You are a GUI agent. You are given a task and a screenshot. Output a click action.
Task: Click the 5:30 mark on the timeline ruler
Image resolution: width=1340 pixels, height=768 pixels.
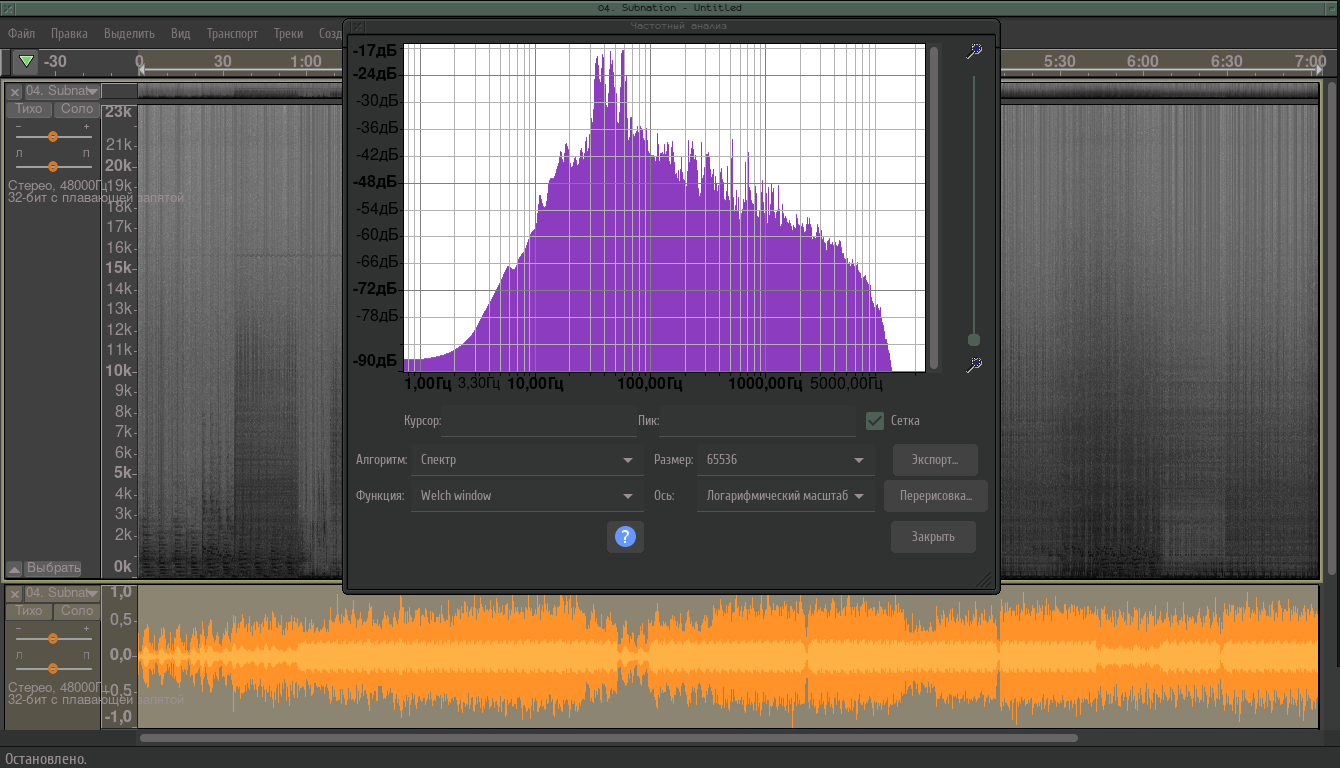pos(1059,62)
